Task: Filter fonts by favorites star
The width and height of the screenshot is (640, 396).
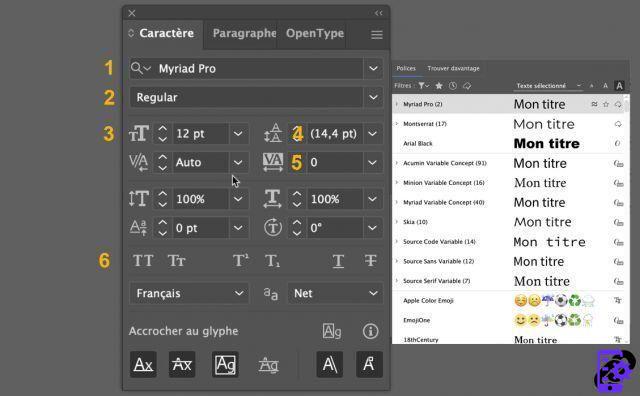Action: tap(439, 86)
